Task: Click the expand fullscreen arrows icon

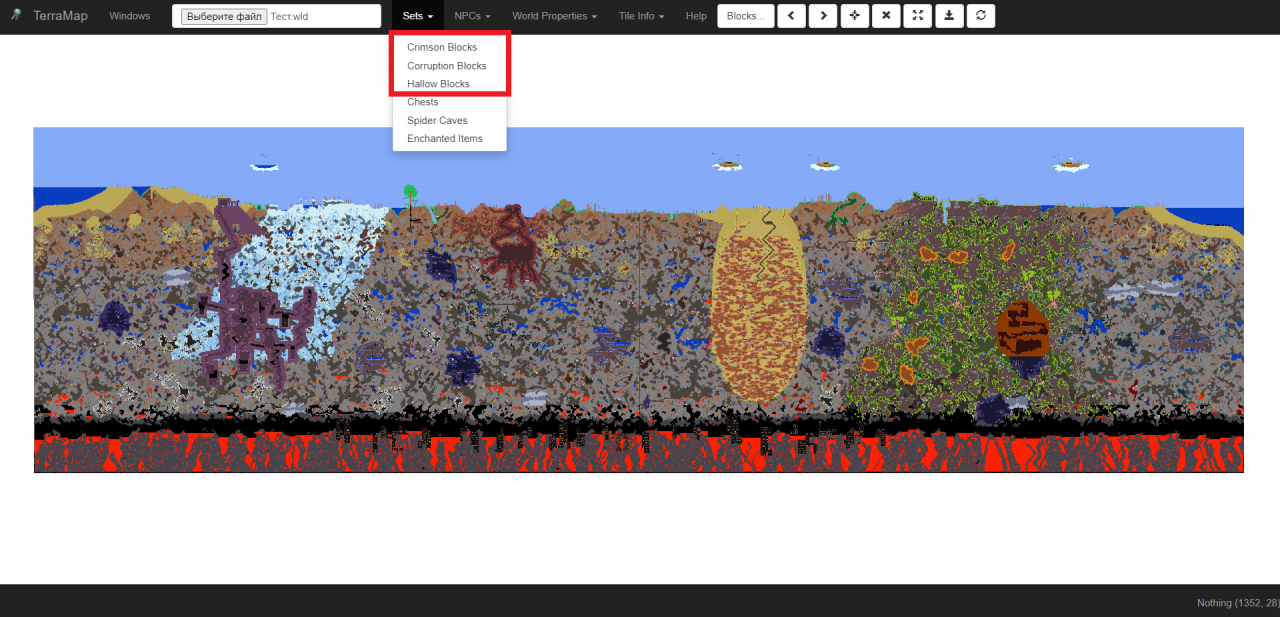Action: 917,16
